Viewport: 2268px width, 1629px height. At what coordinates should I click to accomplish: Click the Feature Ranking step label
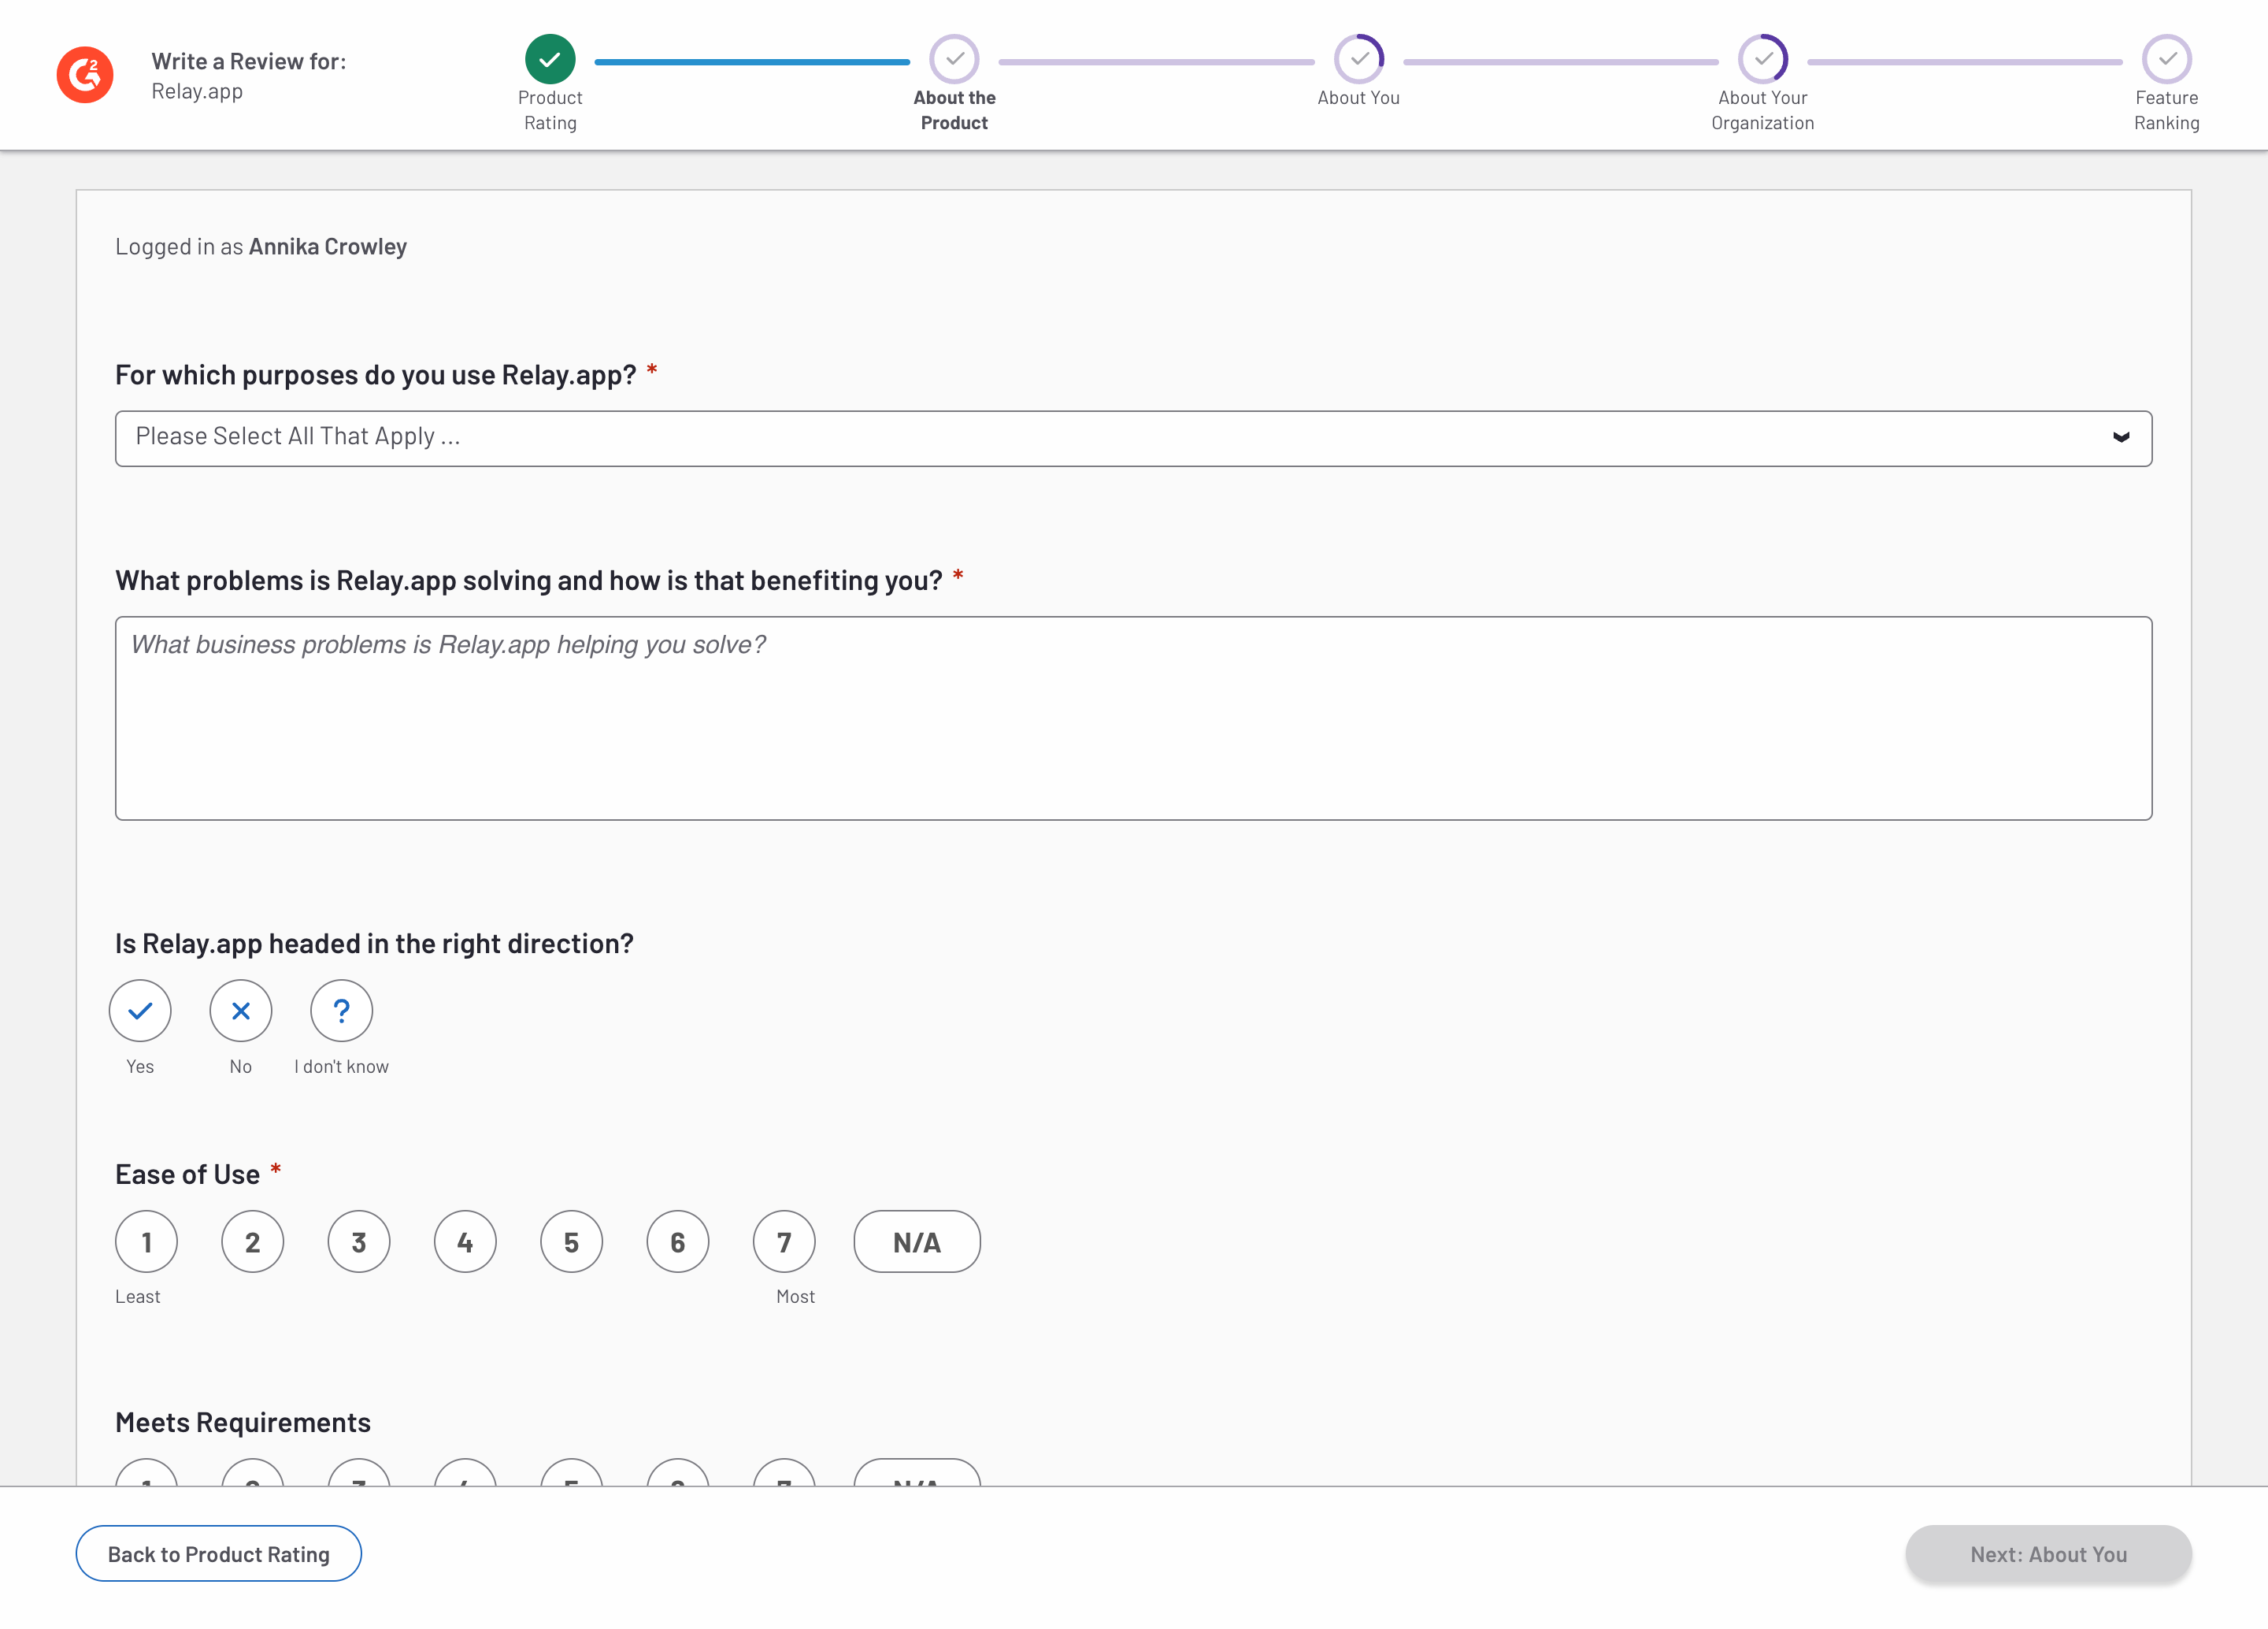pos(2166,110)
